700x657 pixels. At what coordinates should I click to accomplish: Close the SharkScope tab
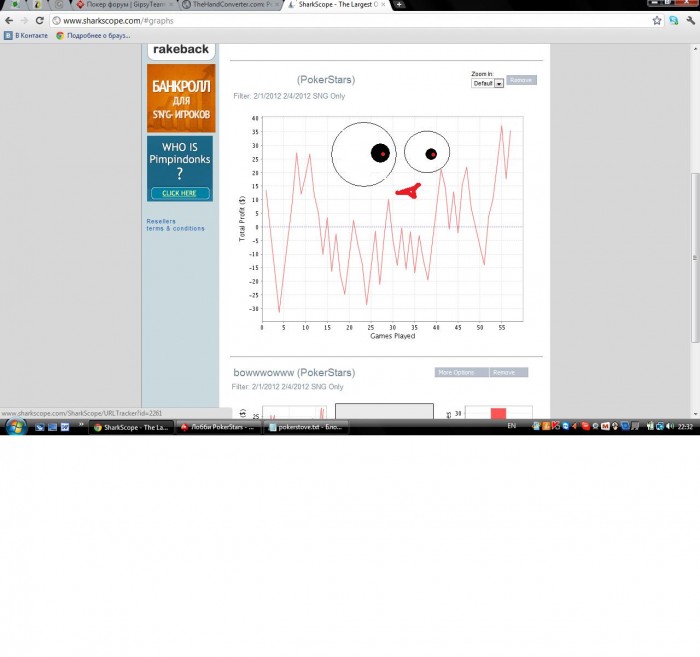(383, 4)
